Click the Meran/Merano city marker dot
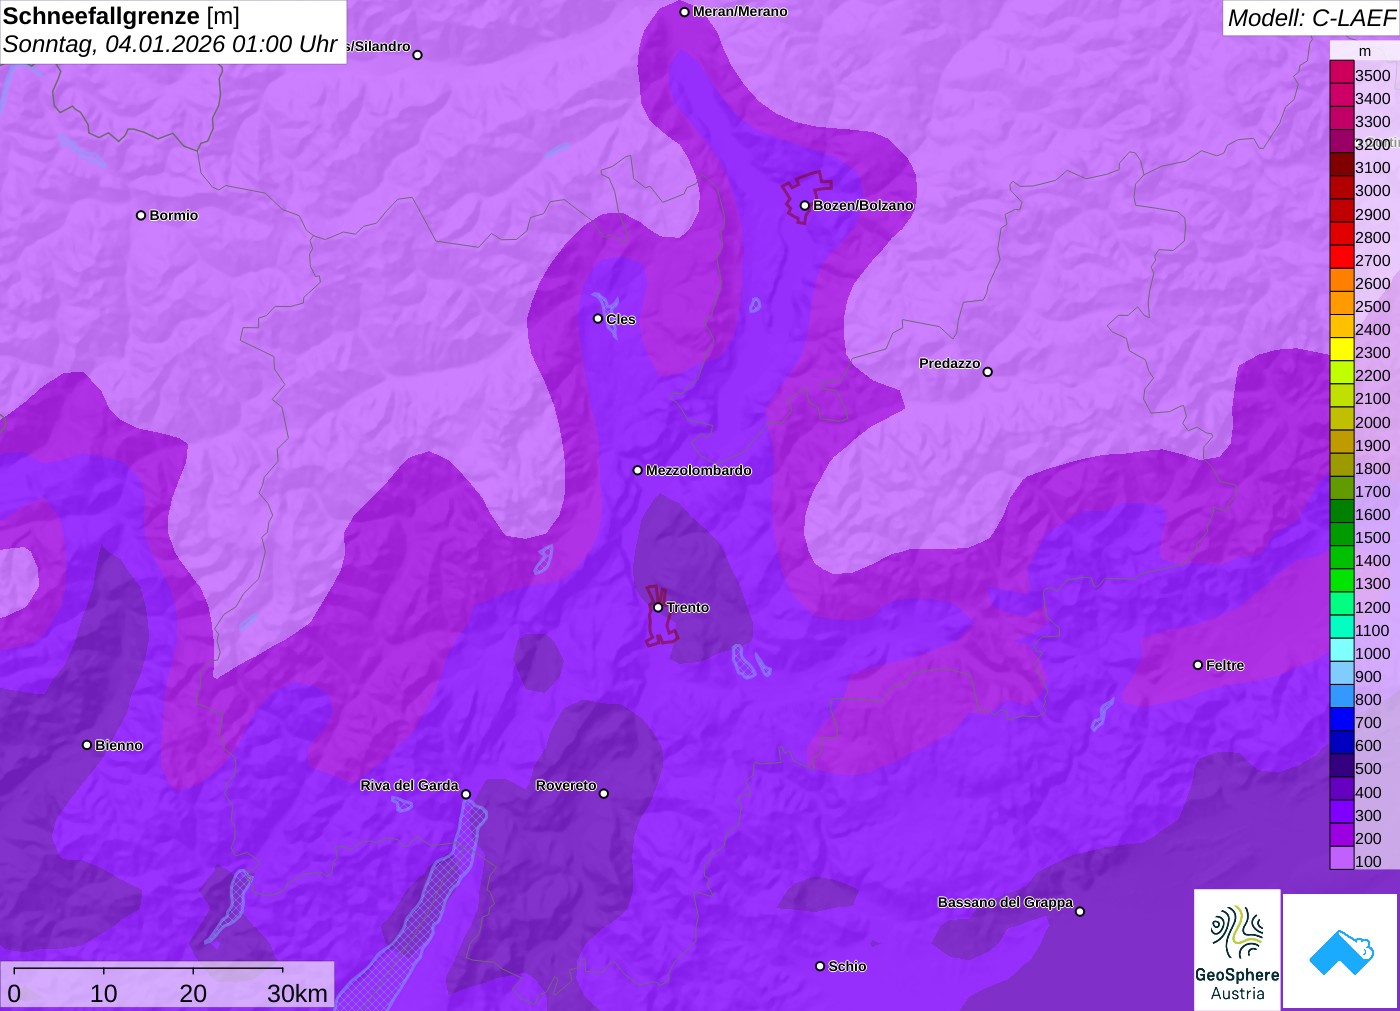Screen dimensions: 1400x1011 click(684, 12)
